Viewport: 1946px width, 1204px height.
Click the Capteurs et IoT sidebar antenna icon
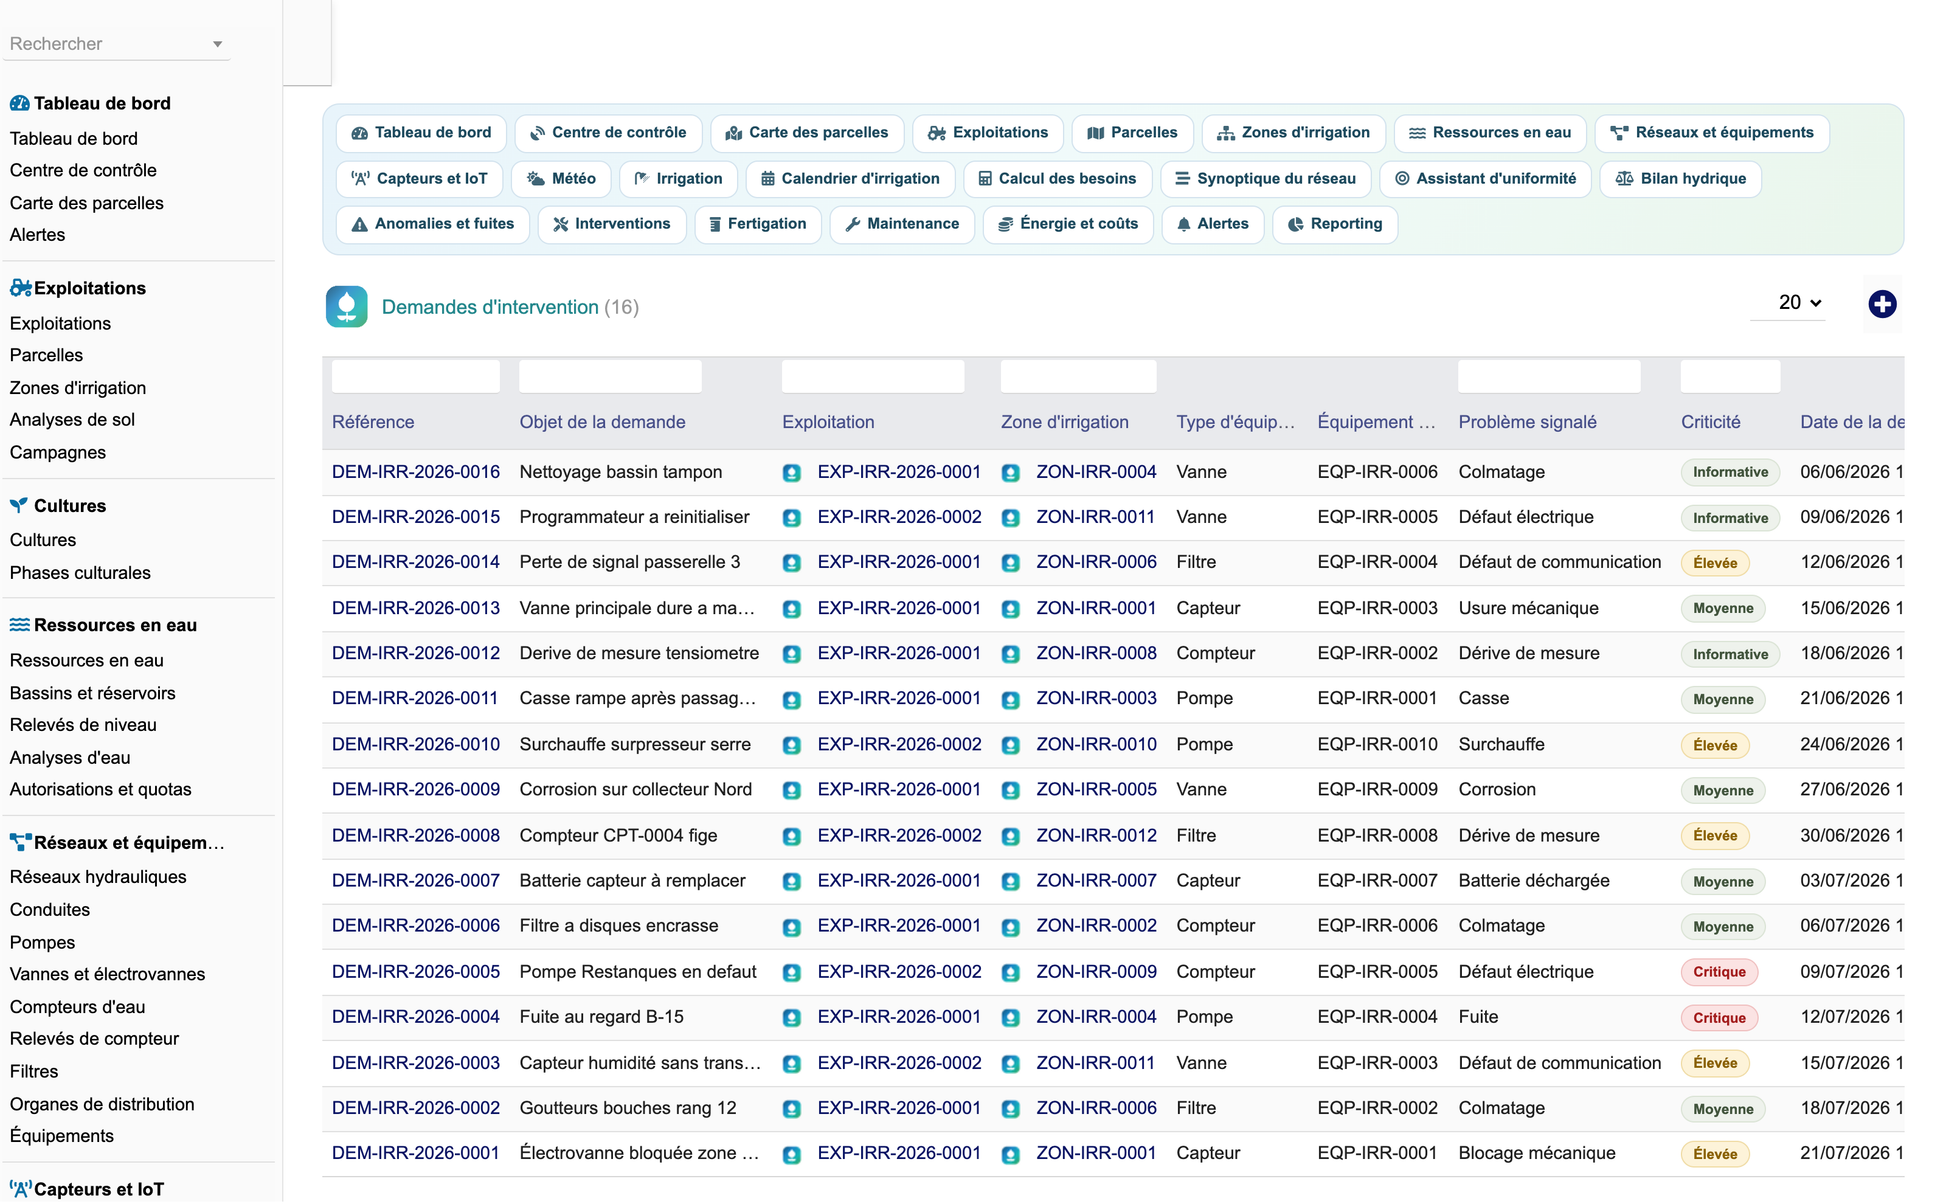pyautogui.click(x=20, y=1189)
